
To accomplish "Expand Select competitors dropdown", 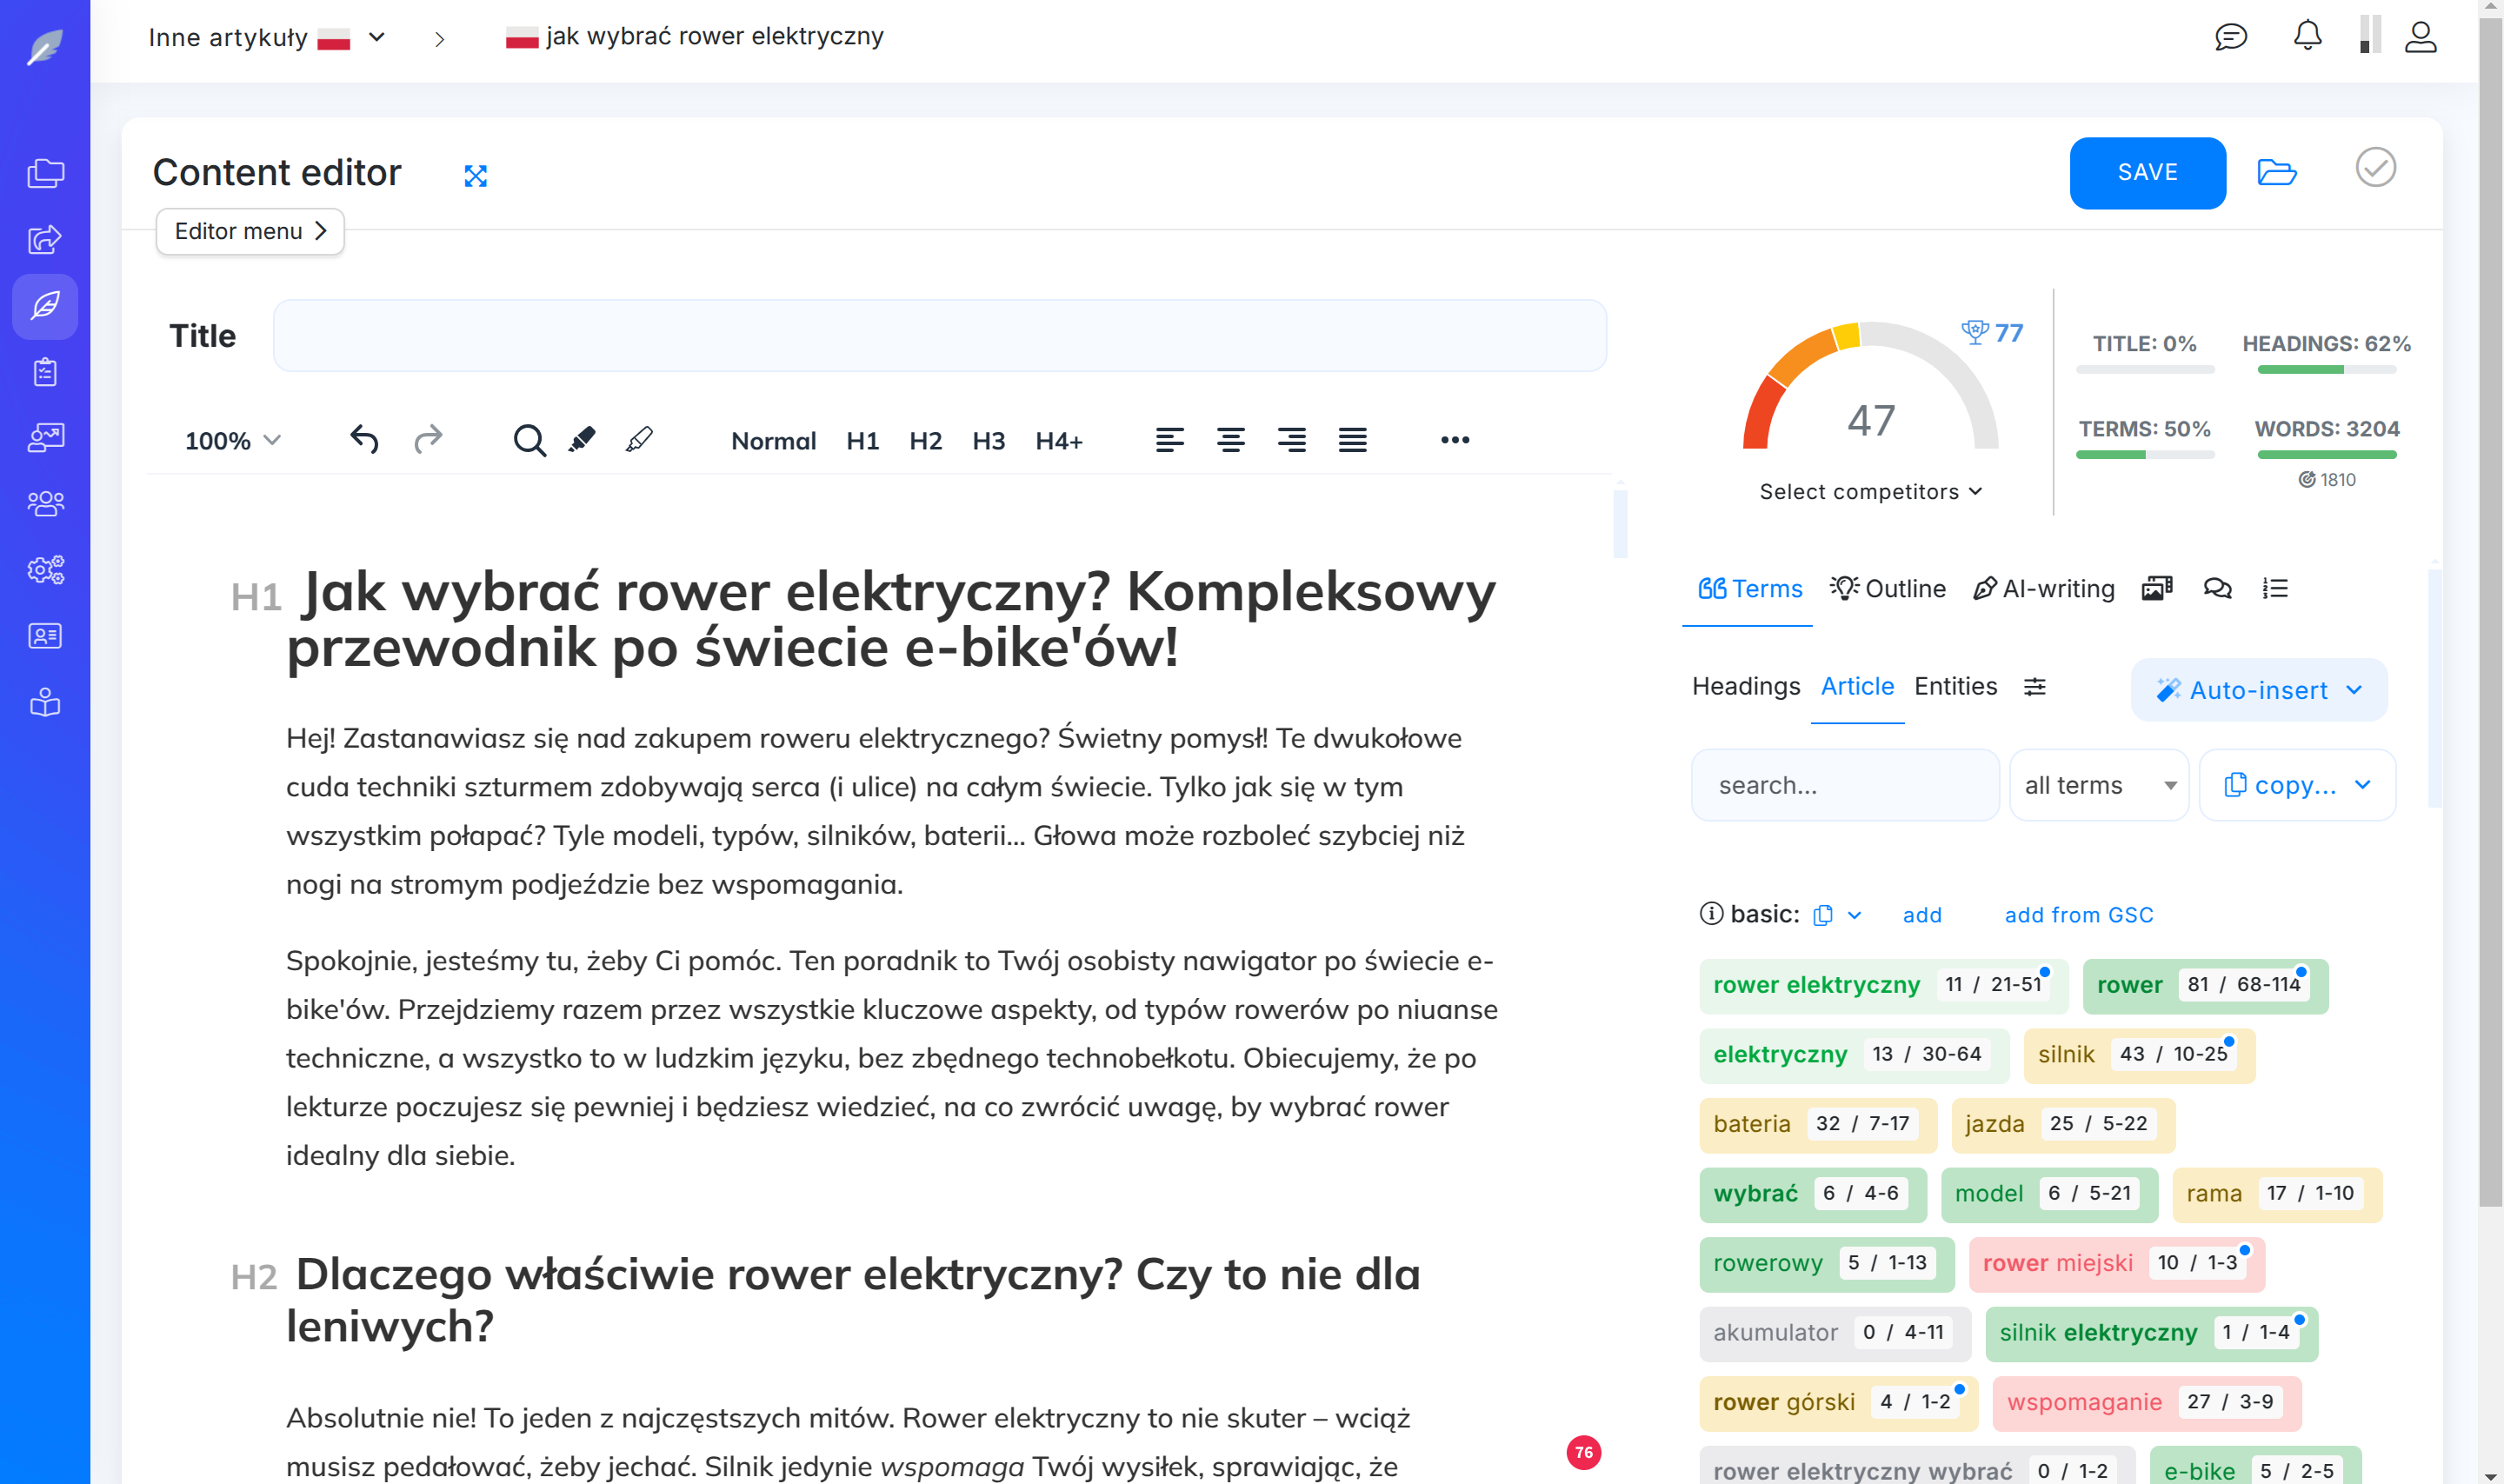I will point(1870,492).
